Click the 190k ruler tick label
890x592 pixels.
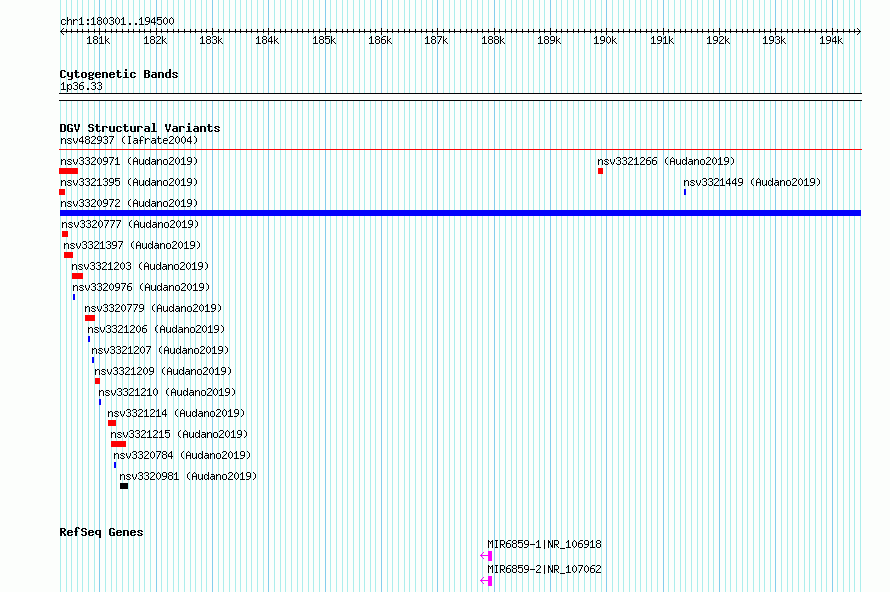click(605, 40)
